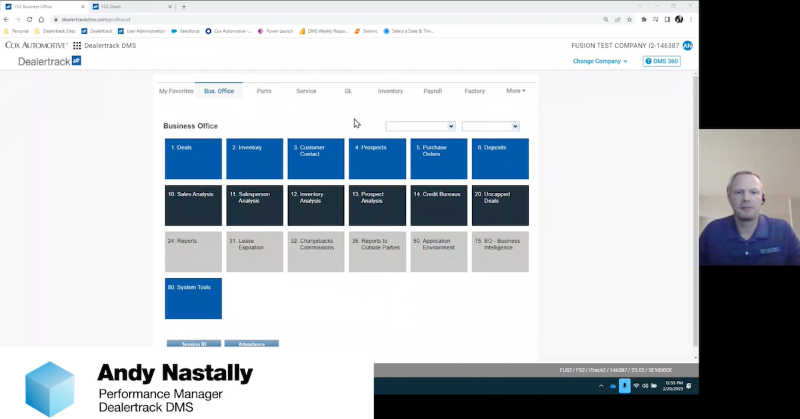Close the FS2 Deals tab

pos(170,7)
